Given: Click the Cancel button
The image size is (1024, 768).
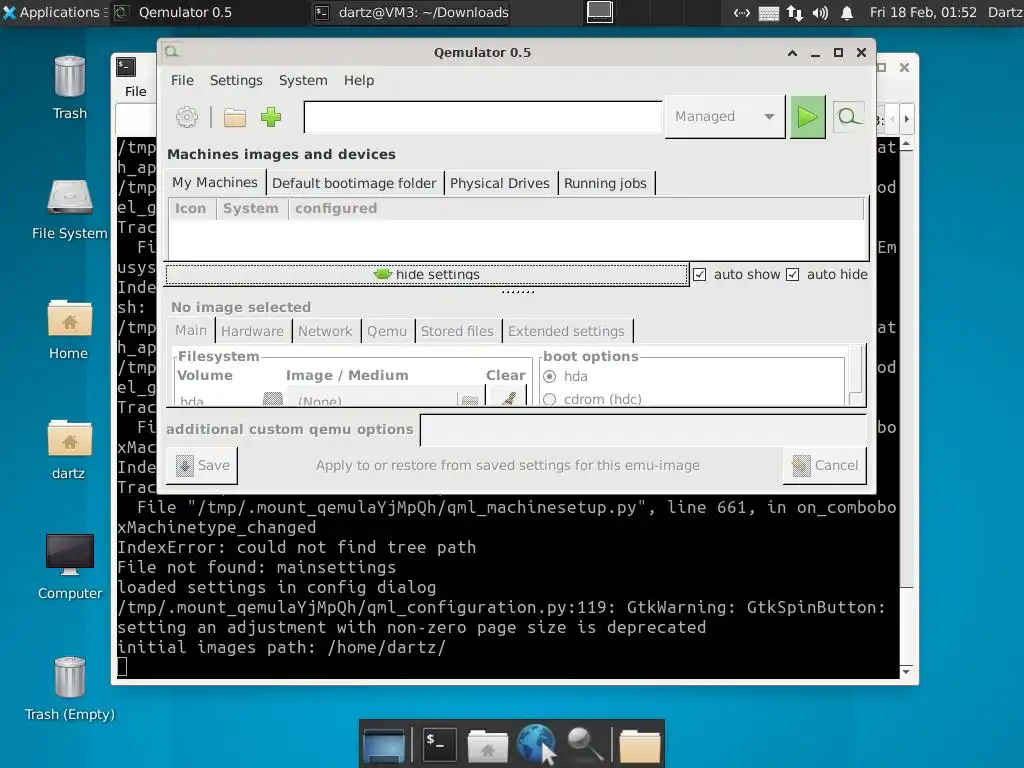Looking at the screenshot, I should click(825, 466).
